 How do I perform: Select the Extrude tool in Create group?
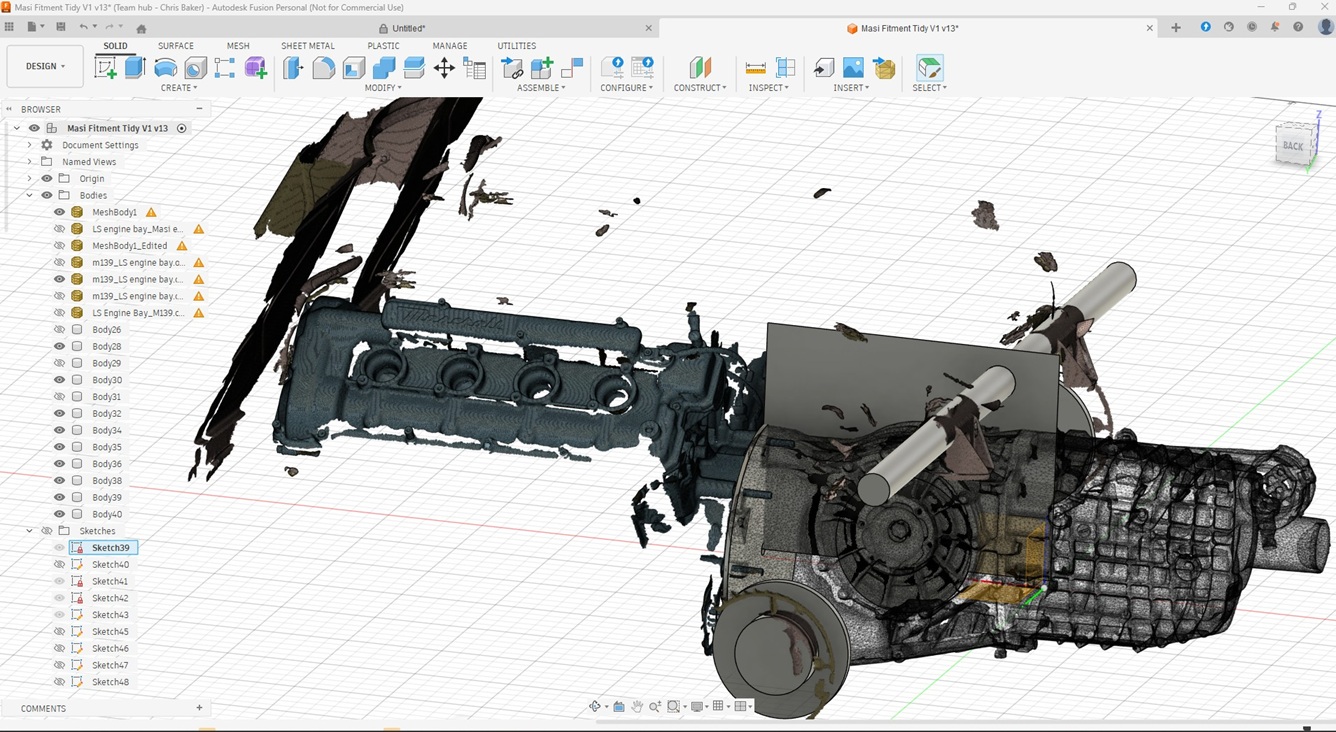(x=135, y=68)
